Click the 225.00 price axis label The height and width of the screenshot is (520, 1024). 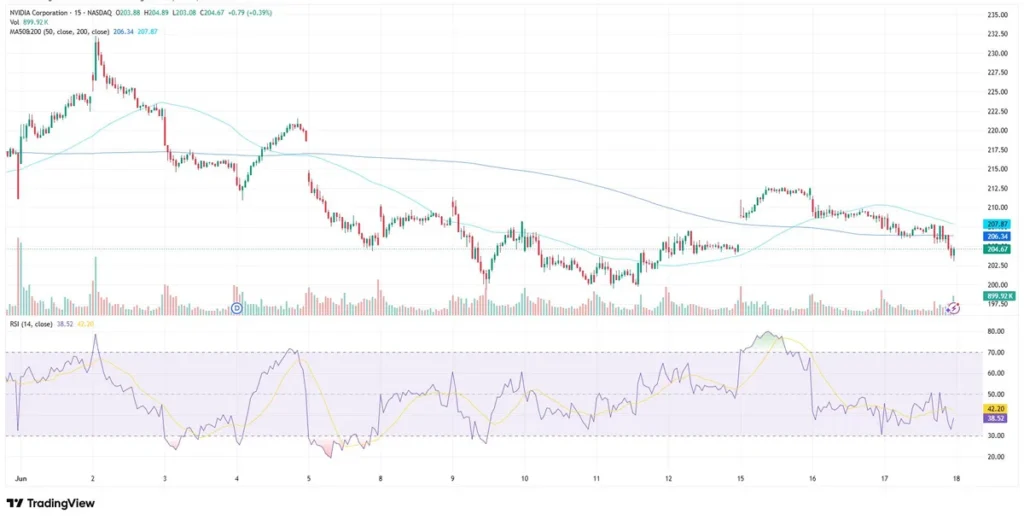click(x=997, y=92)
